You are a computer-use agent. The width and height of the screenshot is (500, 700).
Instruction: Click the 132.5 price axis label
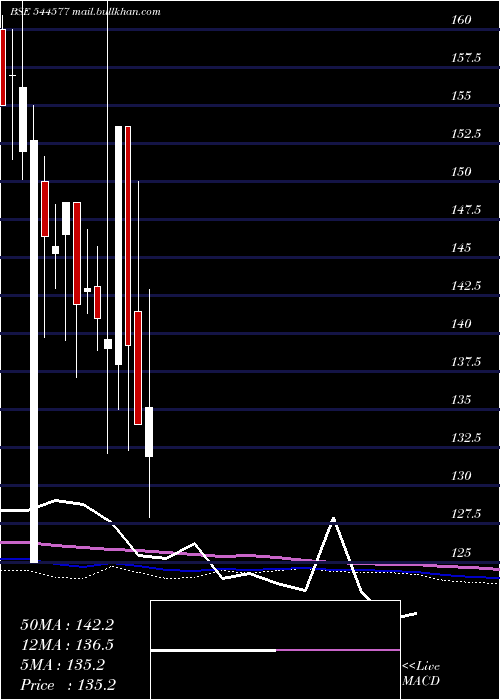(466, 438)
